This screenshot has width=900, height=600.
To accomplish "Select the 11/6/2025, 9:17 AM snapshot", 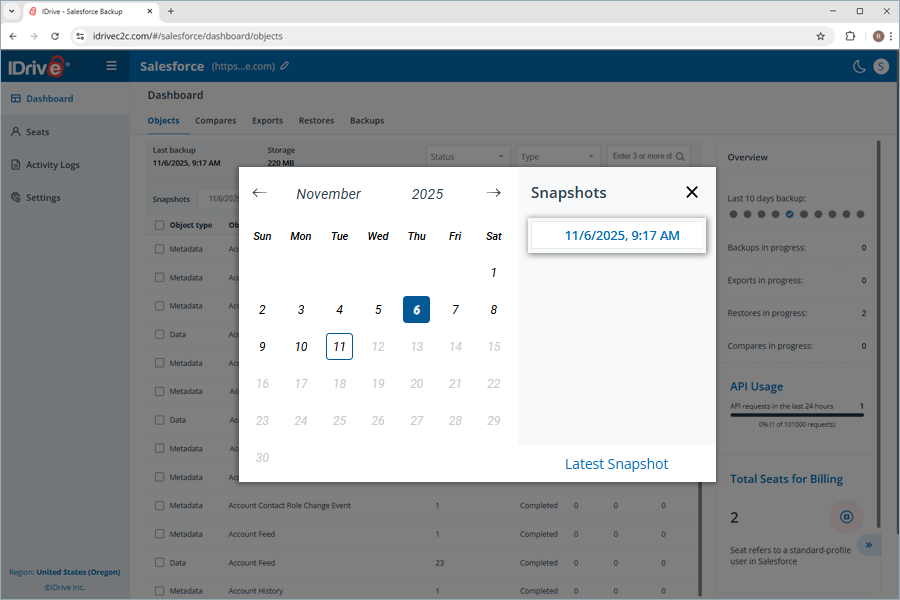I will (x=617, y=235).
